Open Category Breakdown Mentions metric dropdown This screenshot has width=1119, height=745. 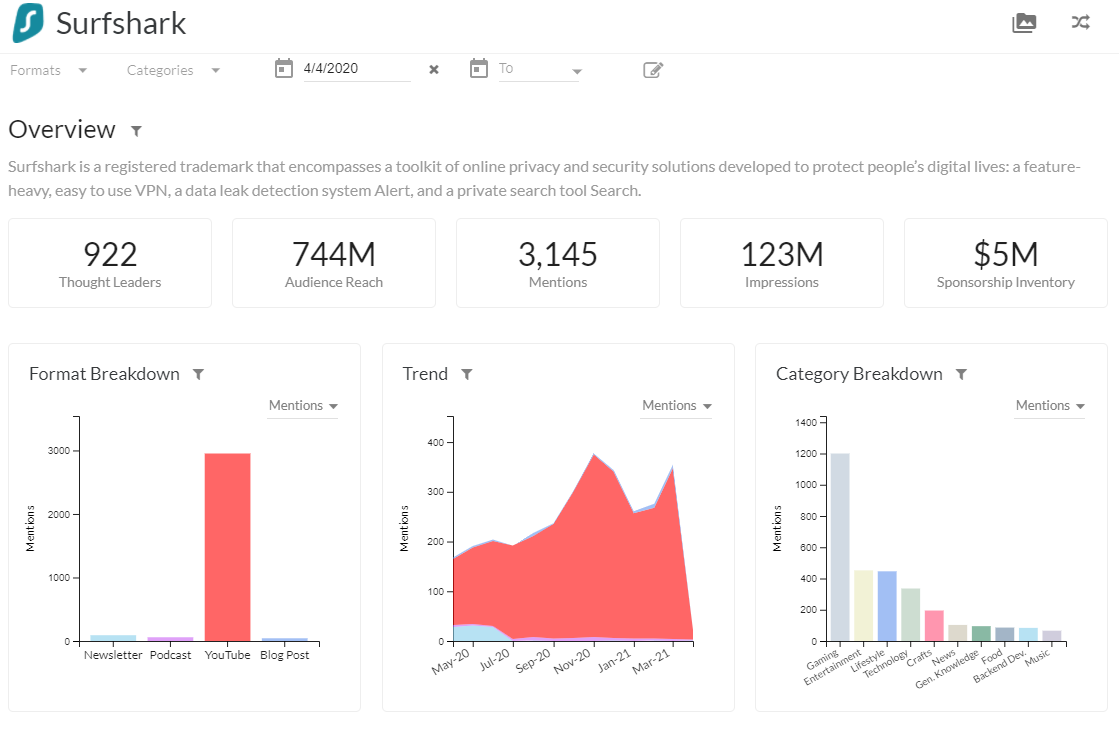pyautogui.click(x=1050, y=405)
